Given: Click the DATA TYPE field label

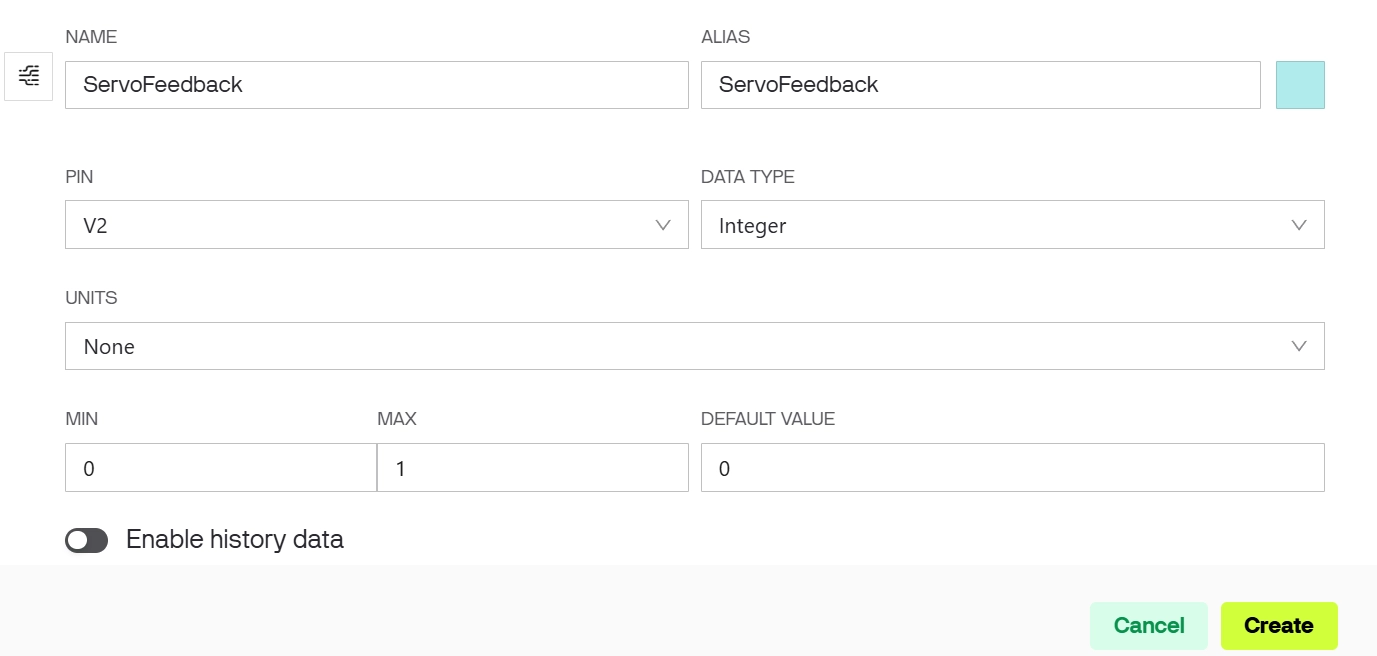Looking at the screenshot, I should 748,177.
